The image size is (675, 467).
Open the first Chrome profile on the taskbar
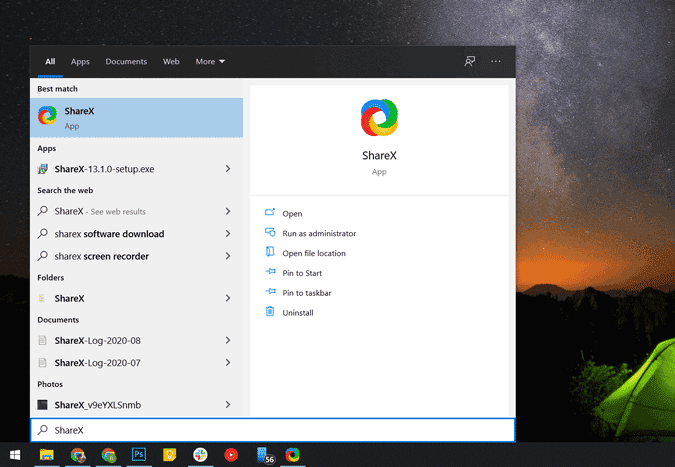[78, 455]
